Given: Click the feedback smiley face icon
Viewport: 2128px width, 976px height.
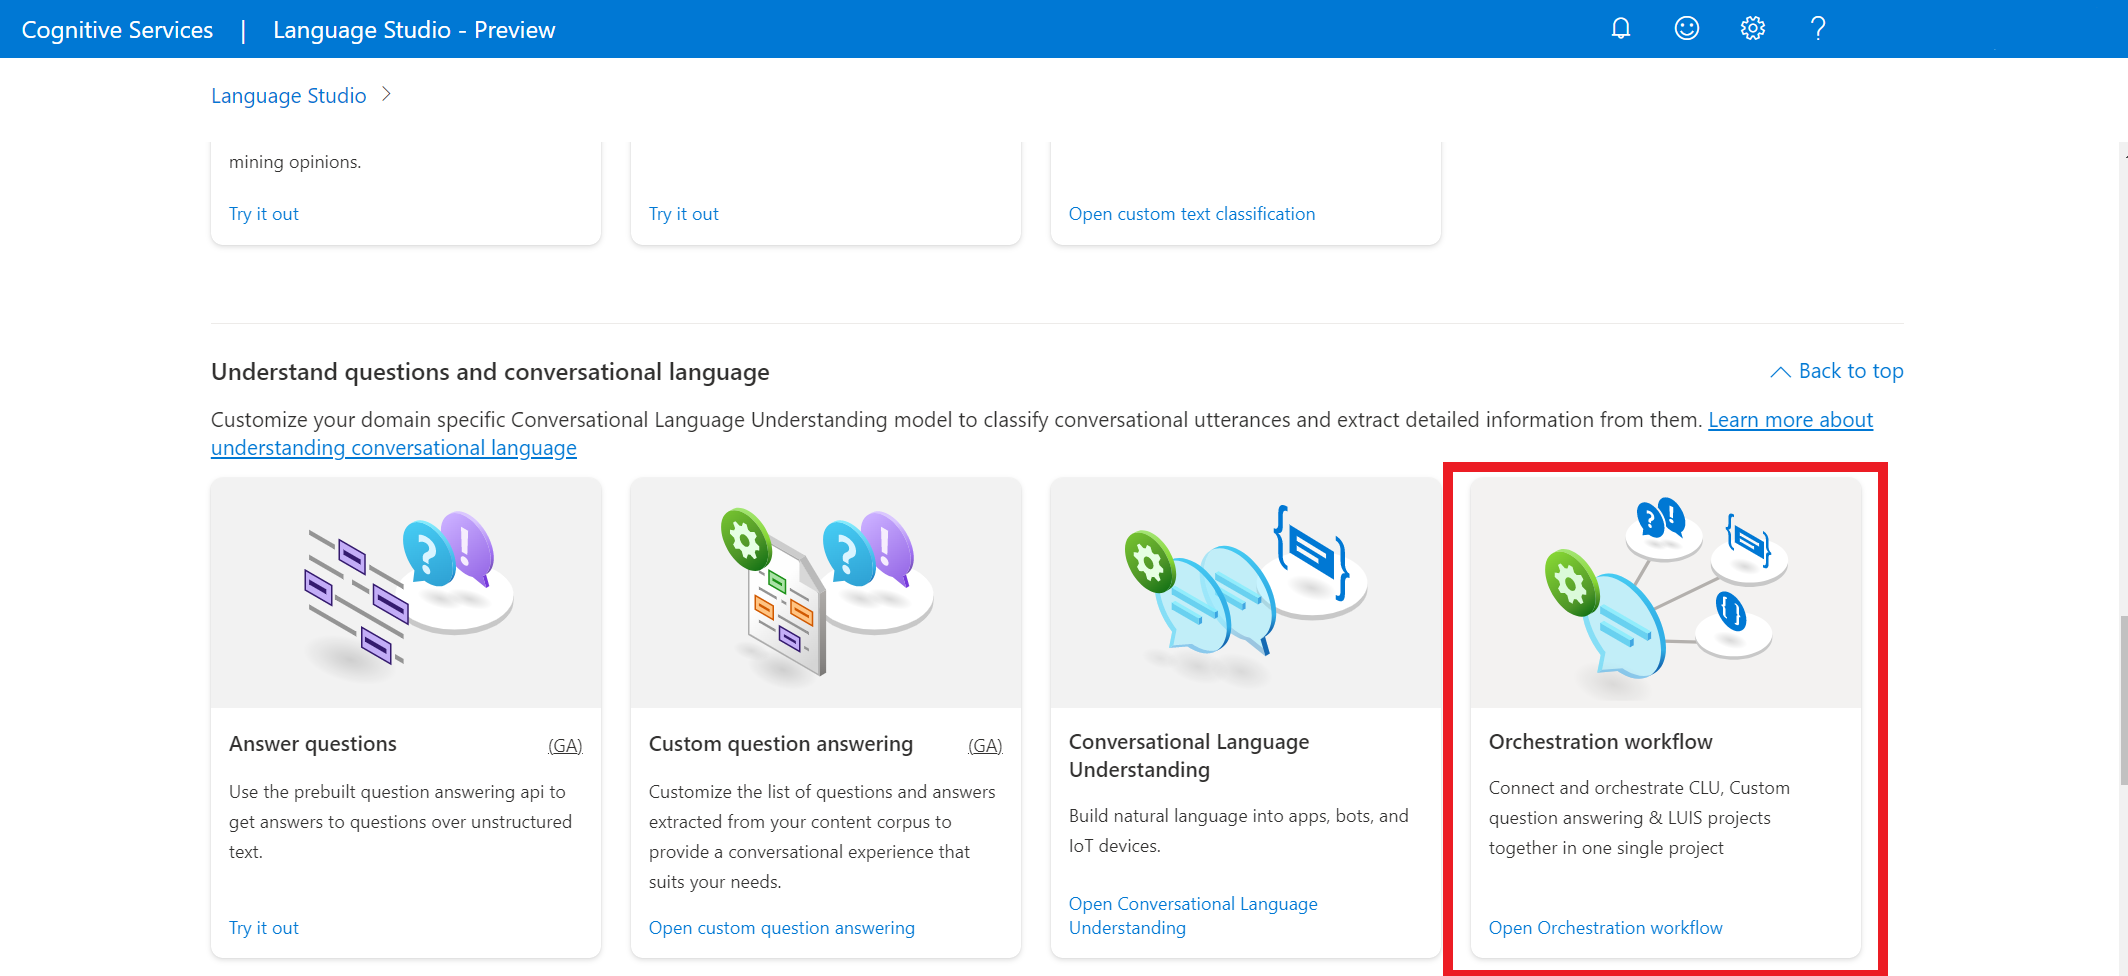Looking at the screenshot, I should [x=1687, y=29].
